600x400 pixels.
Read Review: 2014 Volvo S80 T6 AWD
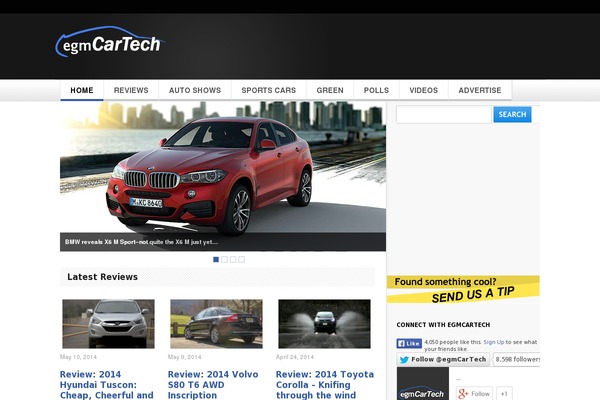213,385
